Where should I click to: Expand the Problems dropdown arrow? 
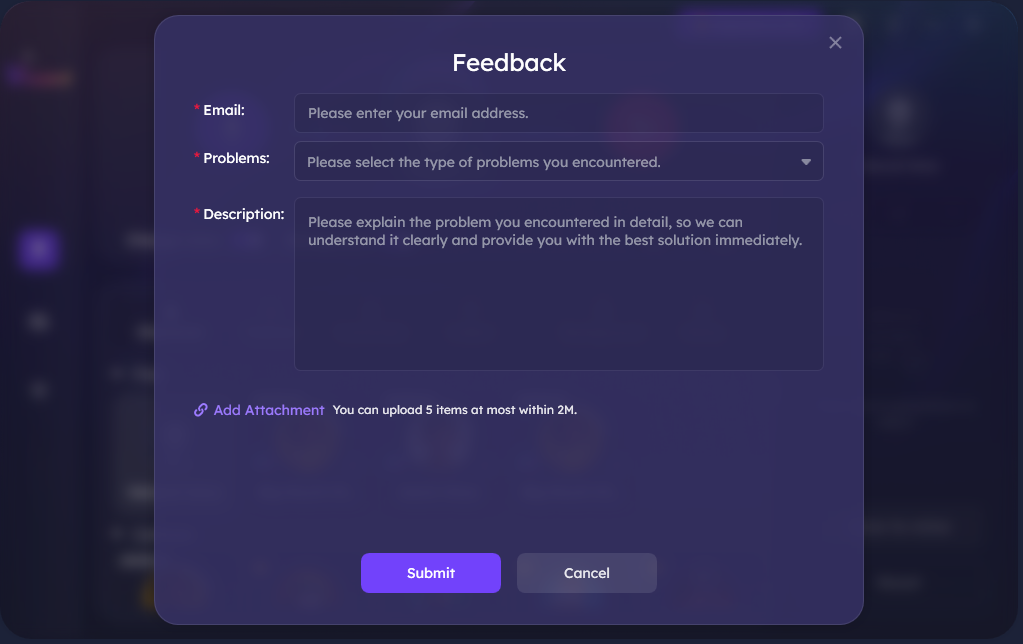[x=806, y=162]
